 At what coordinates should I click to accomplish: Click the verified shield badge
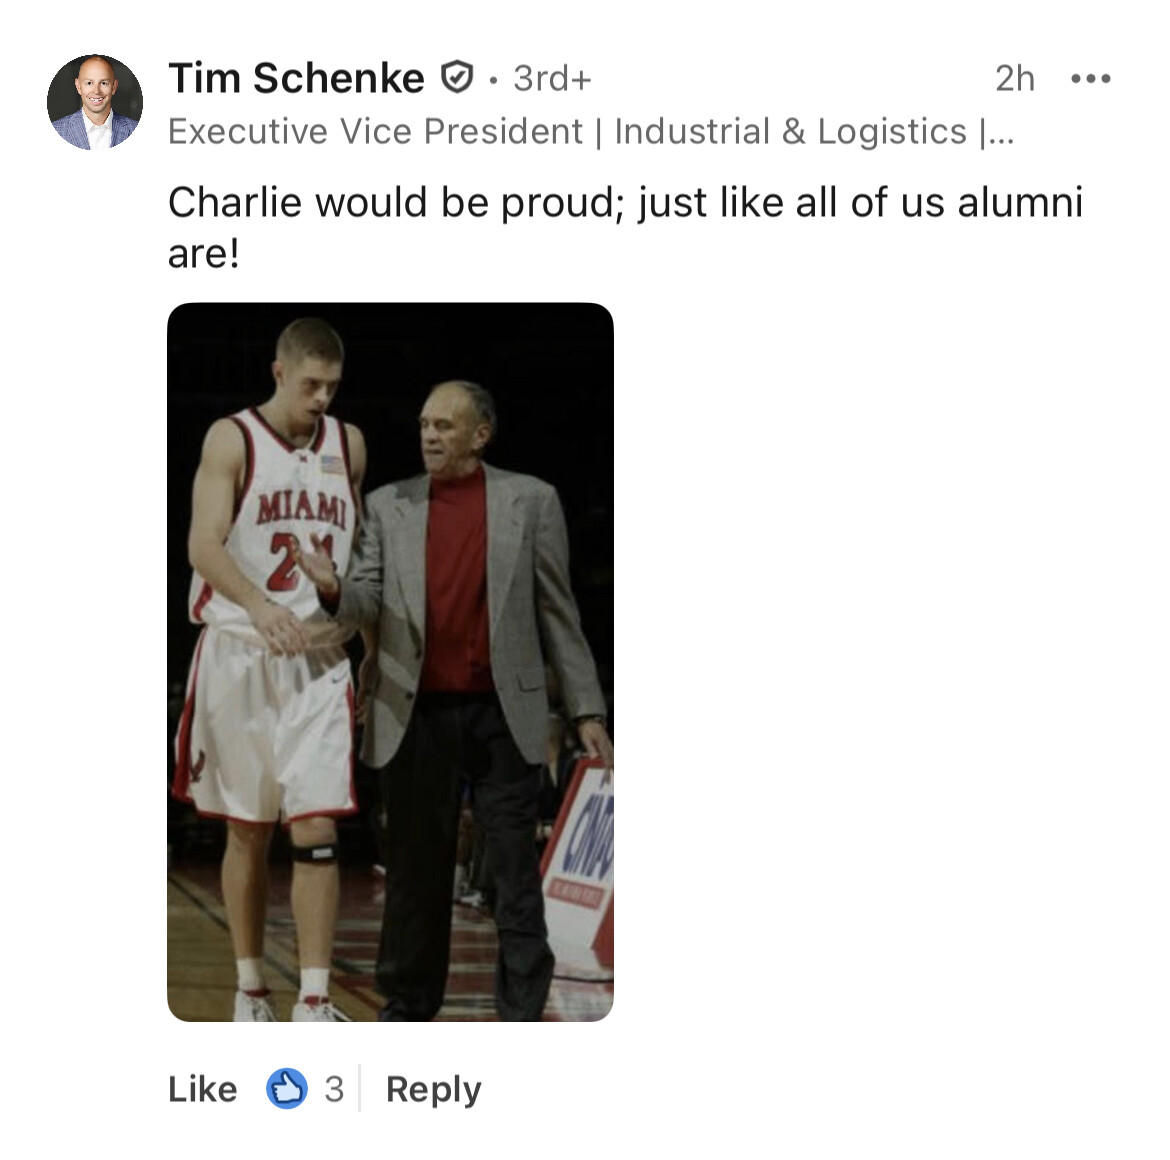coord(456,77)
